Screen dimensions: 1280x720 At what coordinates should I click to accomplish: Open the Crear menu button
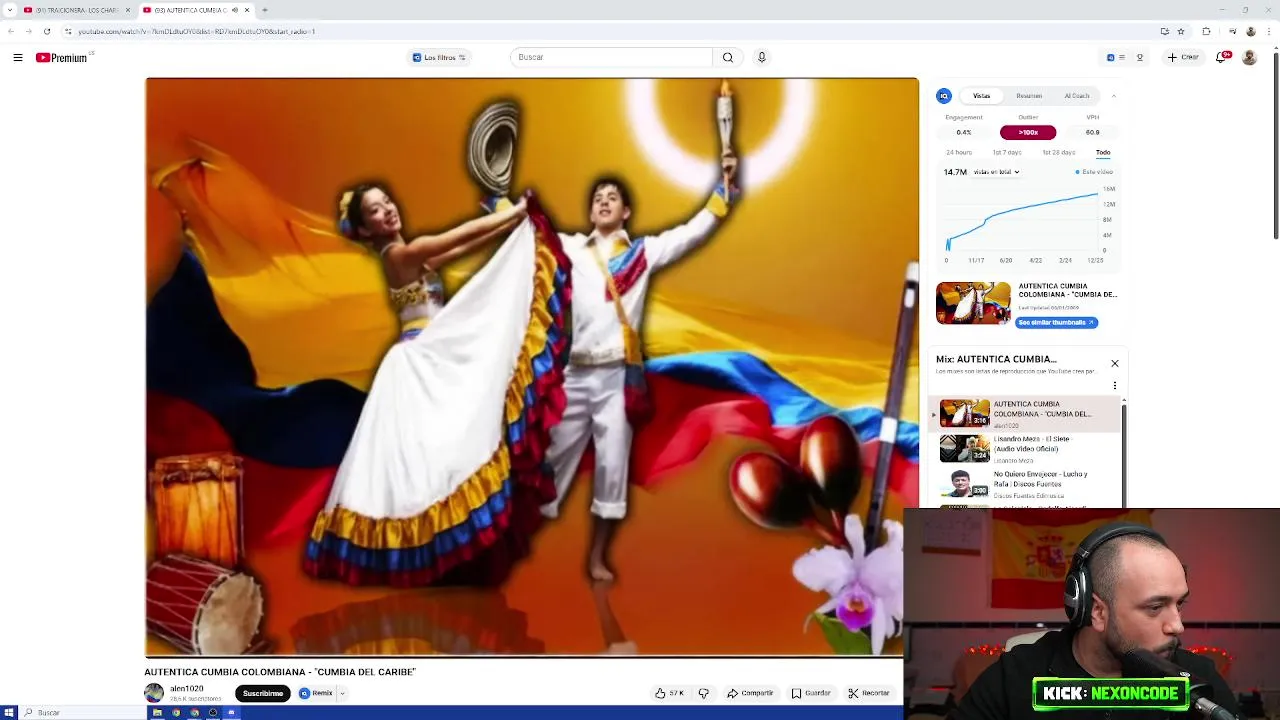click(1183, 57)
